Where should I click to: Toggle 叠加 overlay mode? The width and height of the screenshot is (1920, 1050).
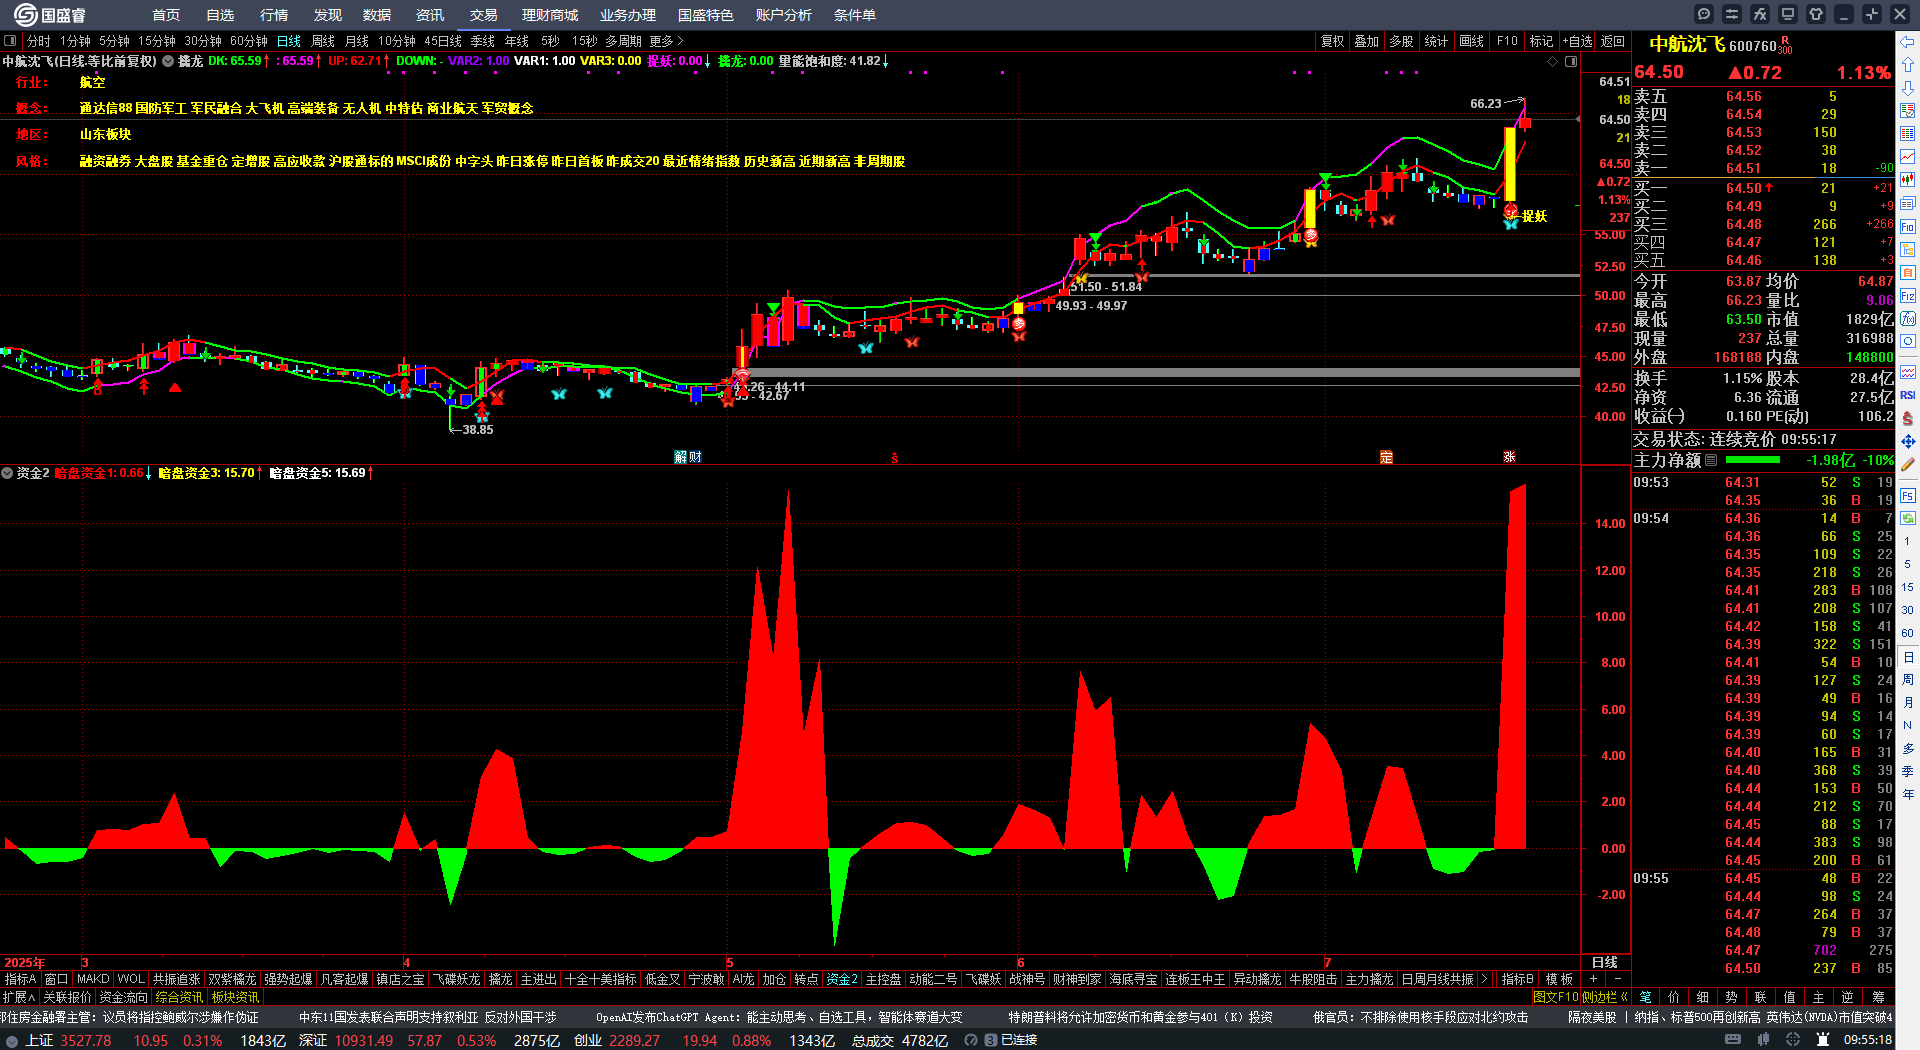click(1367, 41)
